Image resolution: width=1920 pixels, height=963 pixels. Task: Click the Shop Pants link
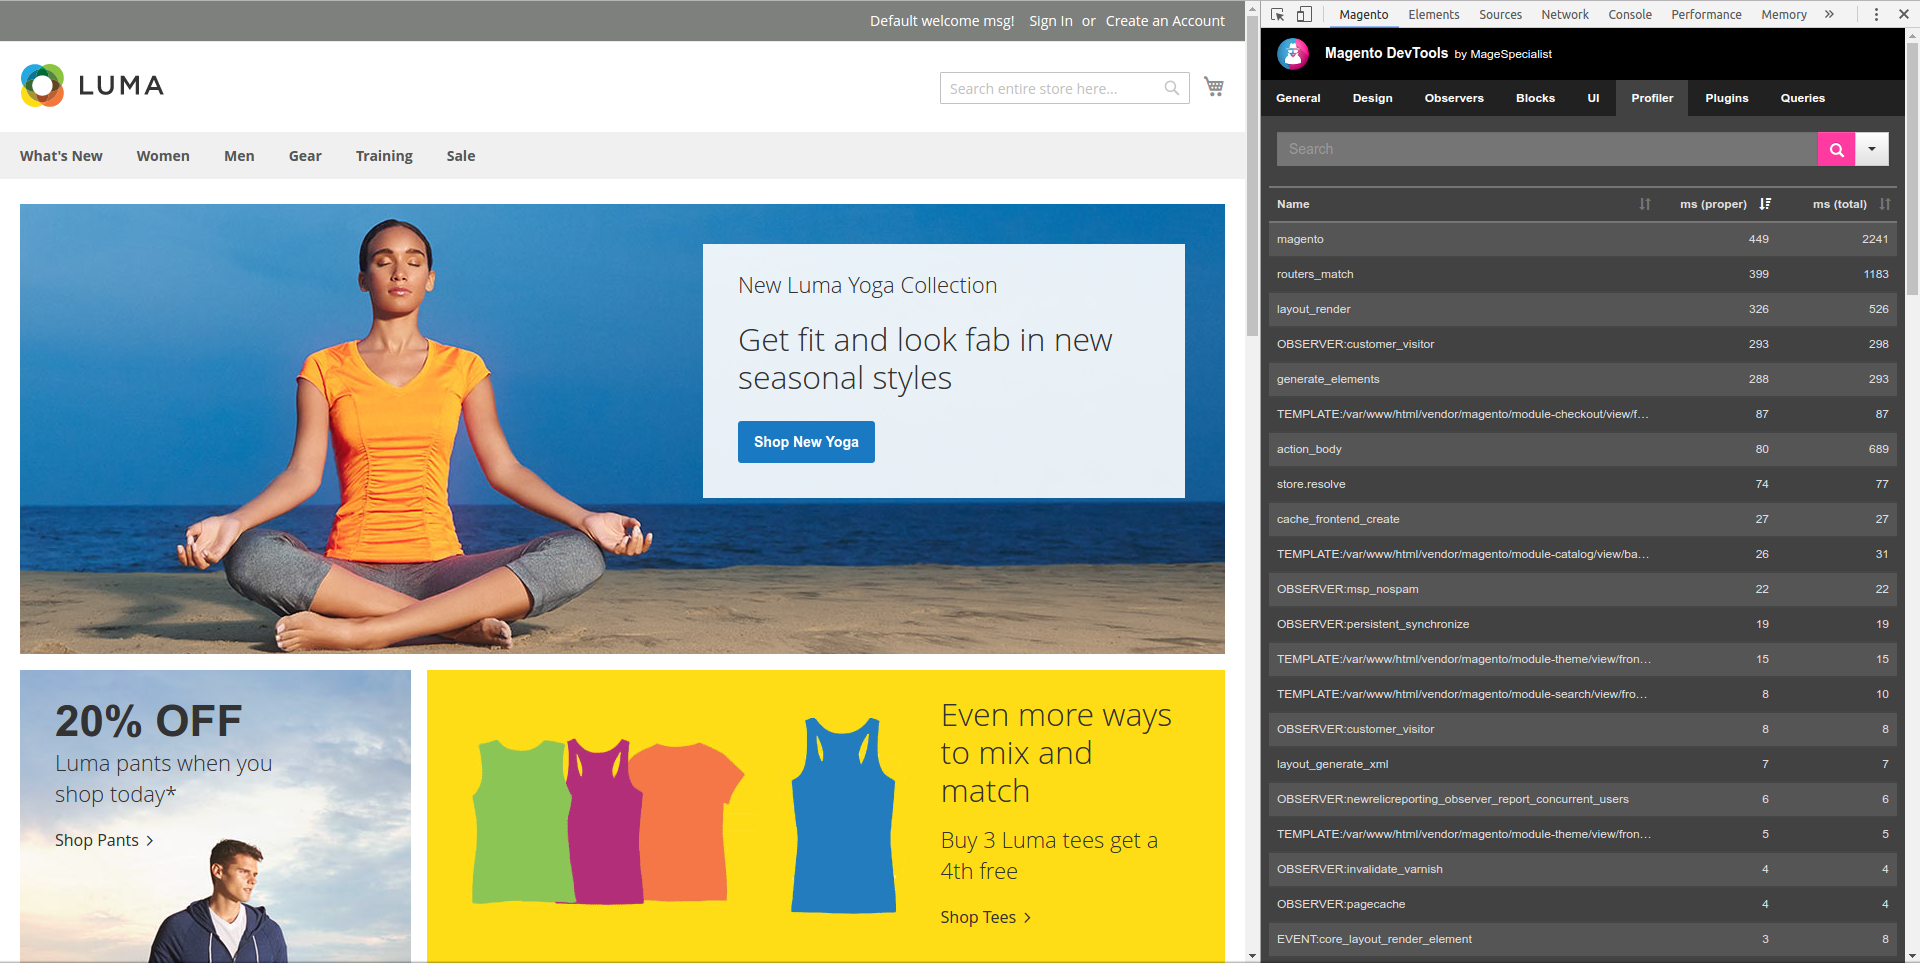point(104,840)
